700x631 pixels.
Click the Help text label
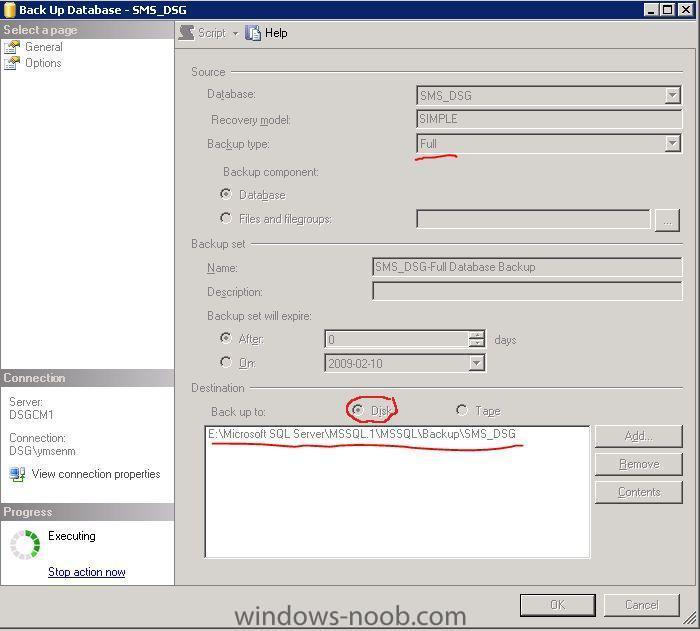tap(276, 33)
